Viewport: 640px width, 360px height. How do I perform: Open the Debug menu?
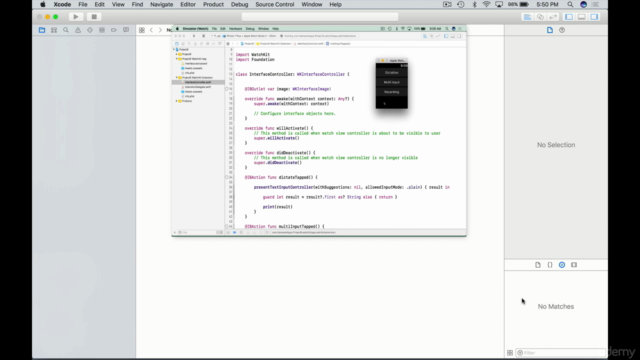click(240, 4)
